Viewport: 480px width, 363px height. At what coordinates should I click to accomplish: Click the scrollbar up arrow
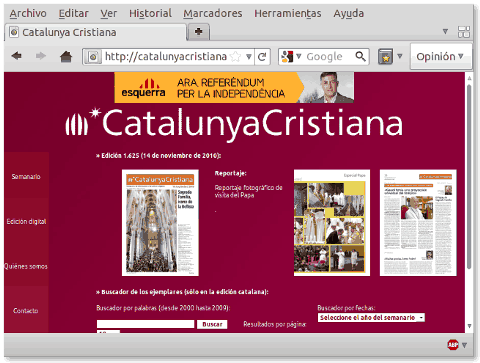pyautogui.click(x=469, y=78)
